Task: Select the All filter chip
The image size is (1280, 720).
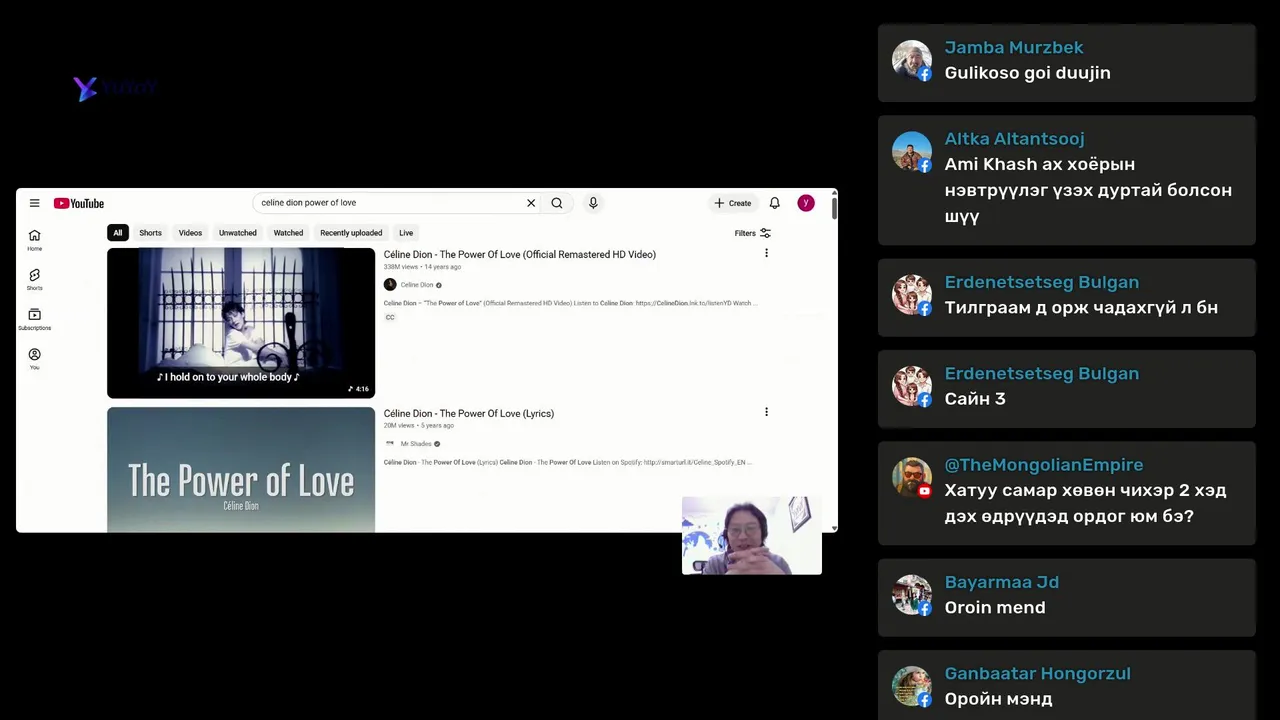Action: coord(117,233)
